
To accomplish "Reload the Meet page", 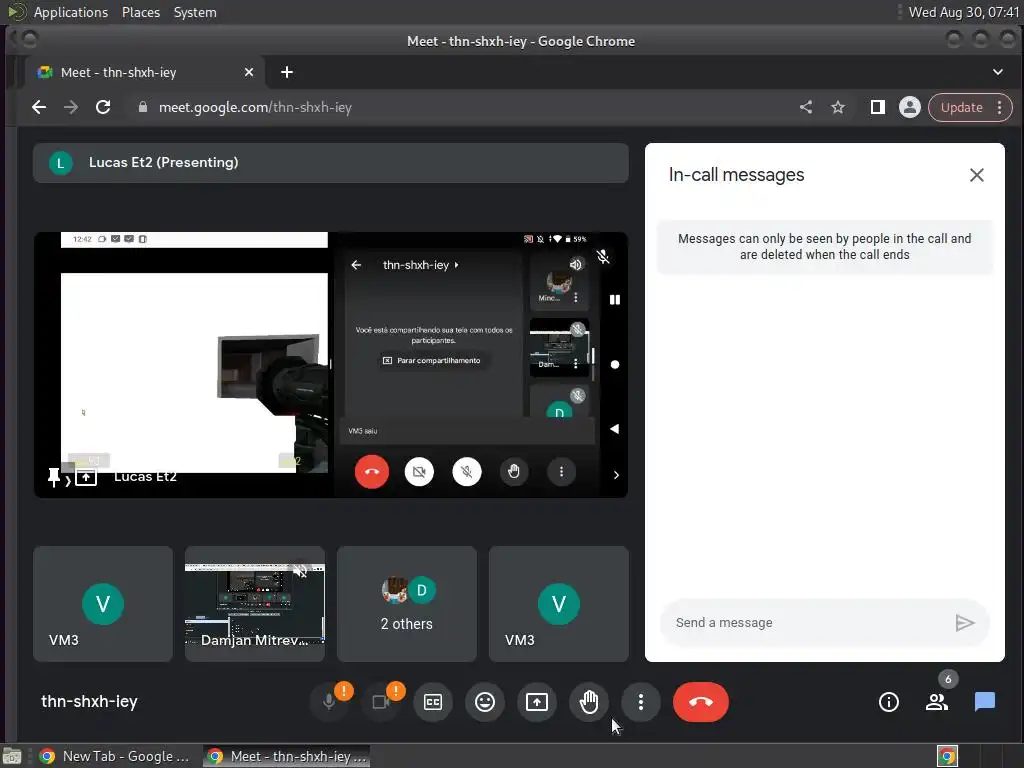I will click(103, 107).
